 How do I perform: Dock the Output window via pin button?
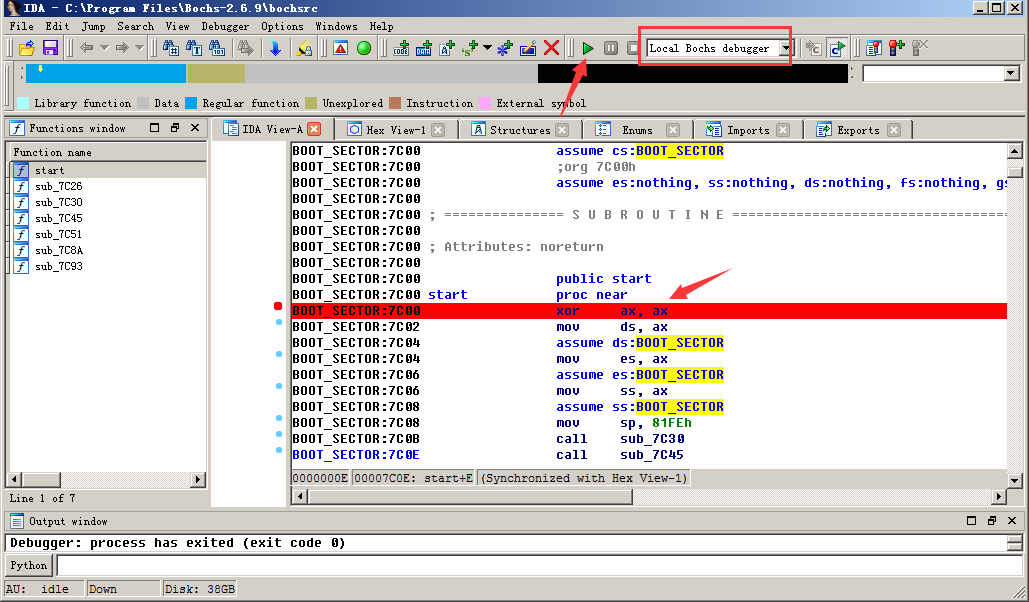[990, 520]
